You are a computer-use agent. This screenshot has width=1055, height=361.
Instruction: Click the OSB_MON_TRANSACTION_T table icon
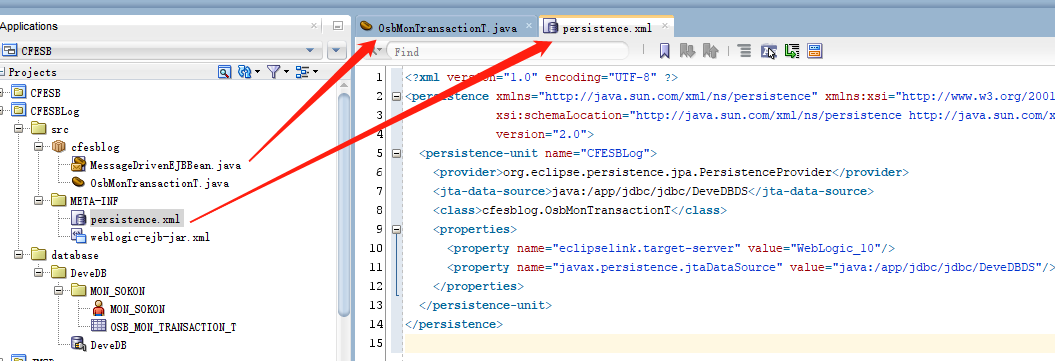click(98, 327)
